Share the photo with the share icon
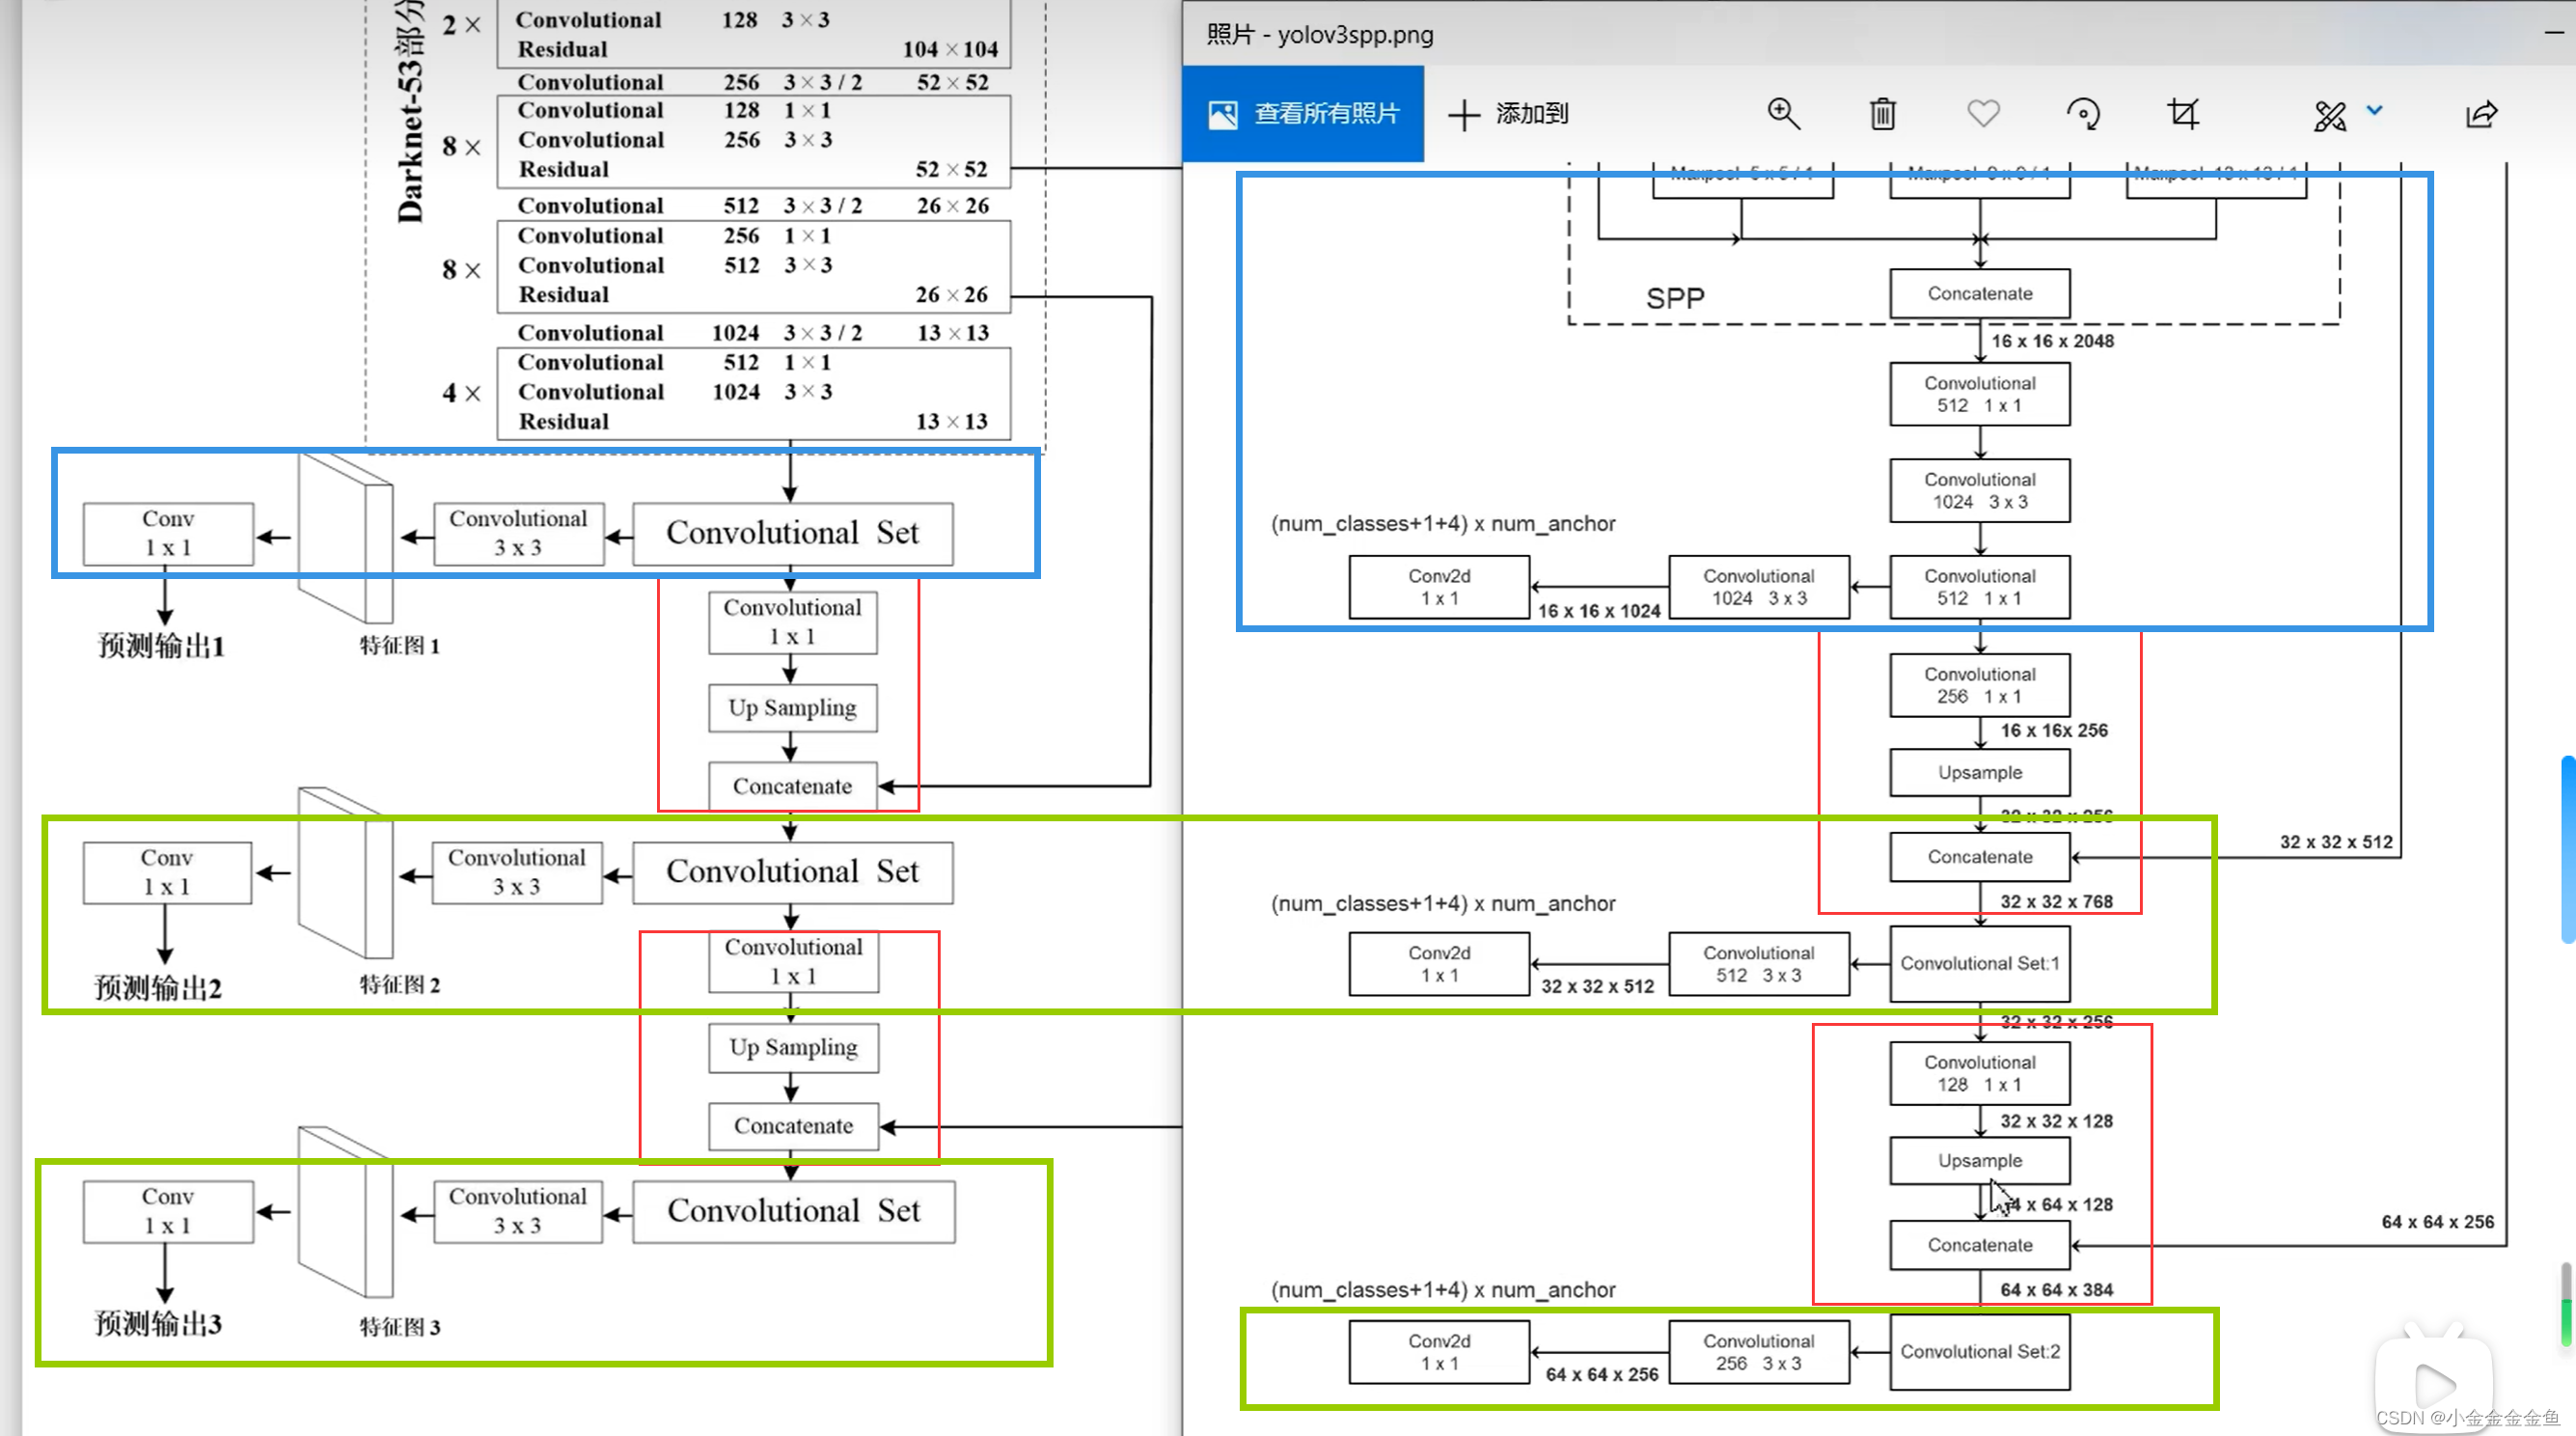The height and width of the screenshot is (1436, 2576). click(x=2482, y=114)
